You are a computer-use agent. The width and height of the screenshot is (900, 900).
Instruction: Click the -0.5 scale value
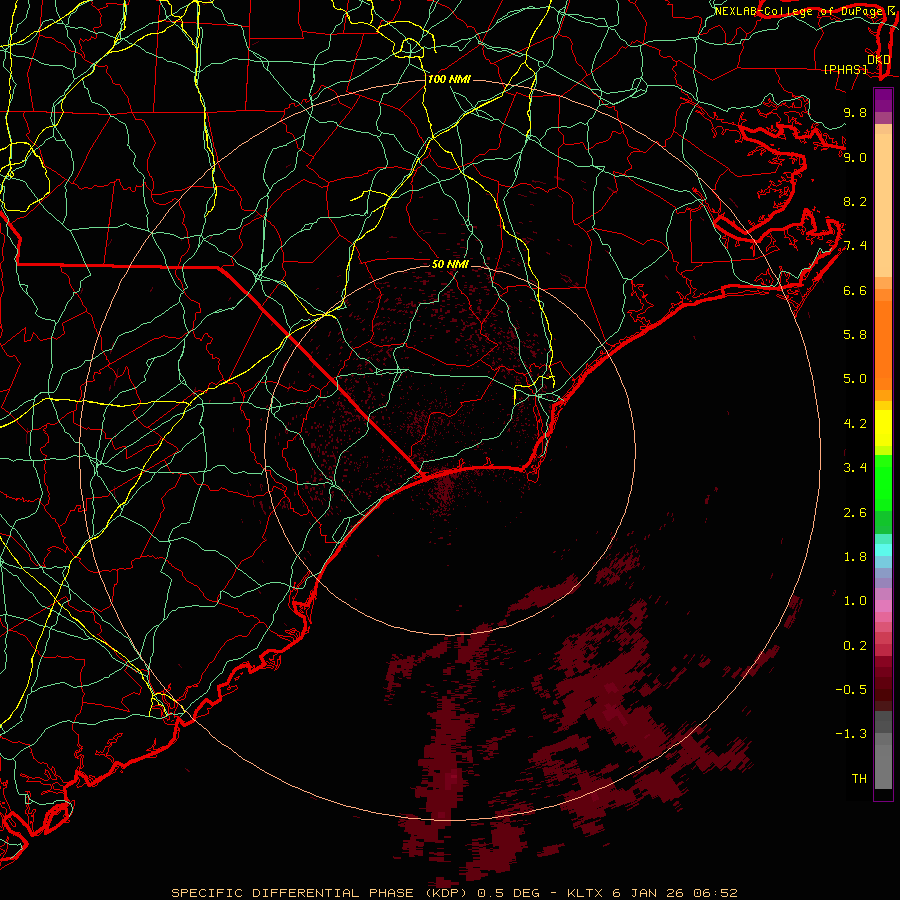pyautogui.click(x=851, y=689)
